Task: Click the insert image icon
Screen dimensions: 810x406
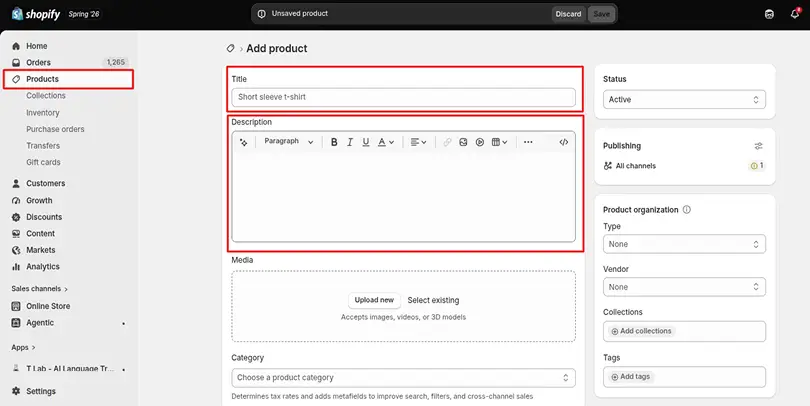Action: pyautogui.click(x=463, y=142)
